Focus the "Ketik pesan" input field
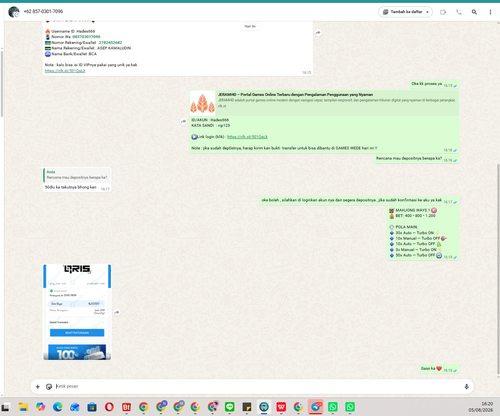The image size is (500, 416). [257, 386]
